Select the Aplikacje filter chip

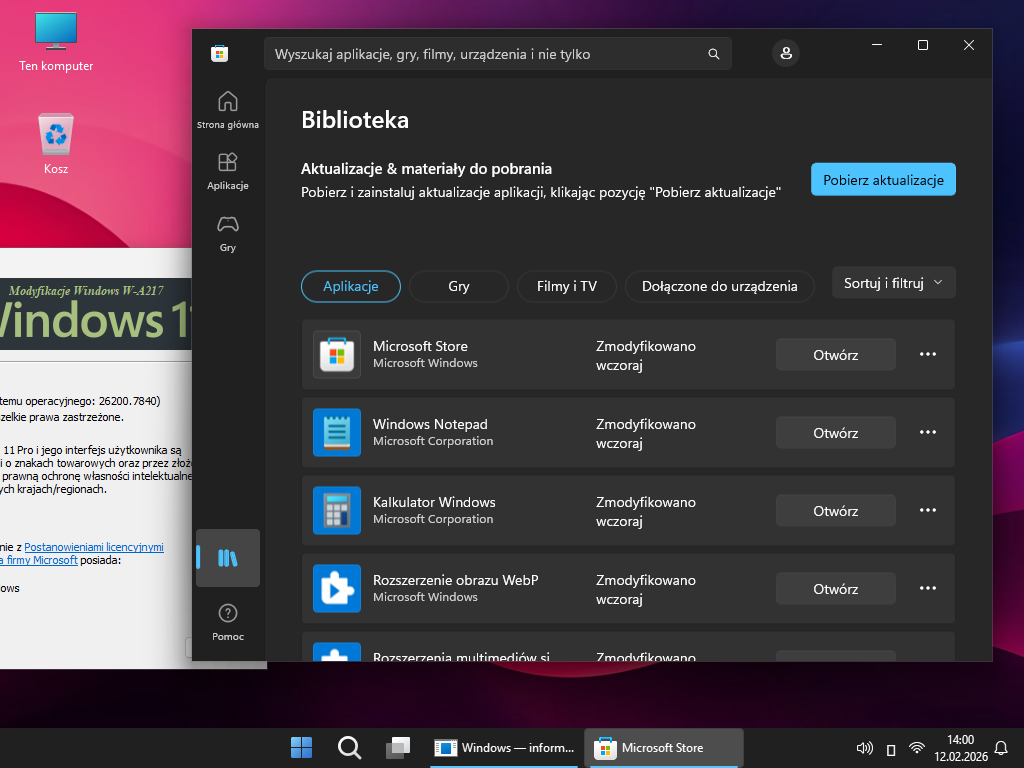(351, 286)
